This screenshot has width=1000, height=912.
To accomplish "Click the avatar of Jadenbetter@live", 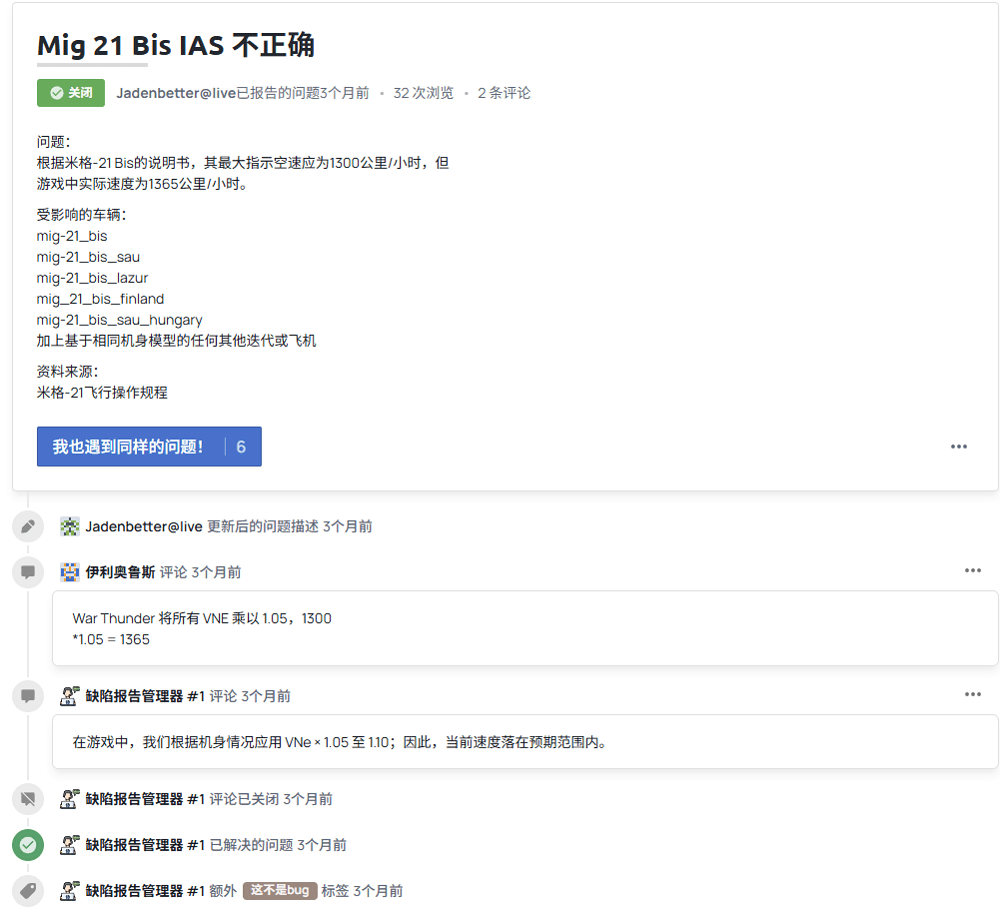I will click(69, 525).
